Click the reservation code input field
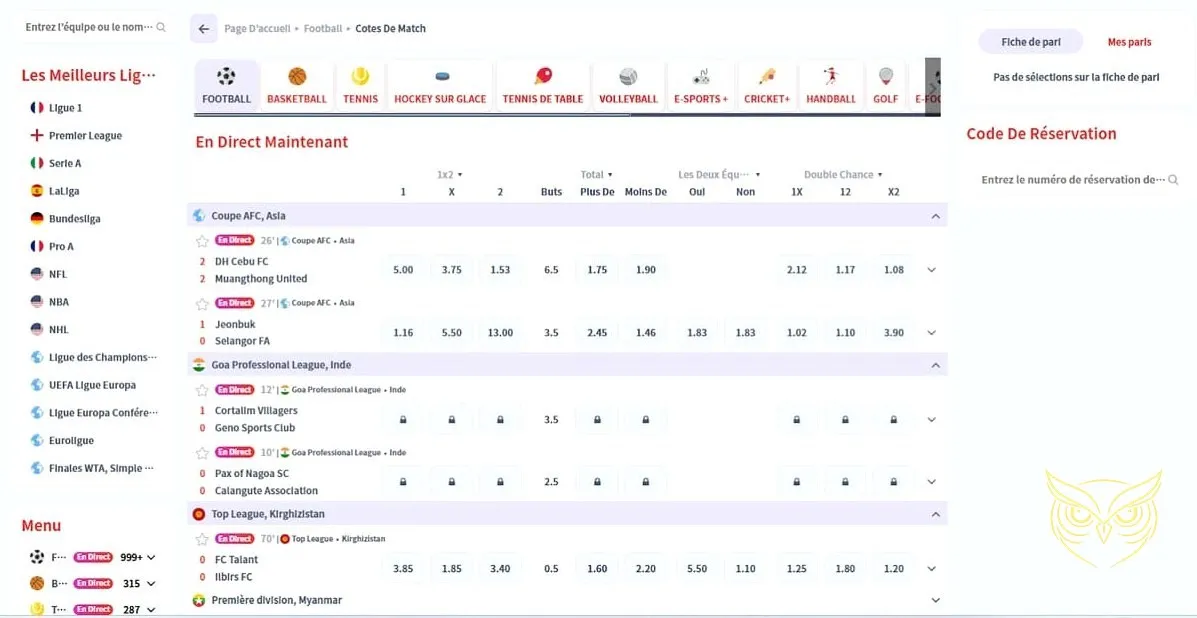The height and width of the screenshot is (618, 1197). tap(1072, 180)
